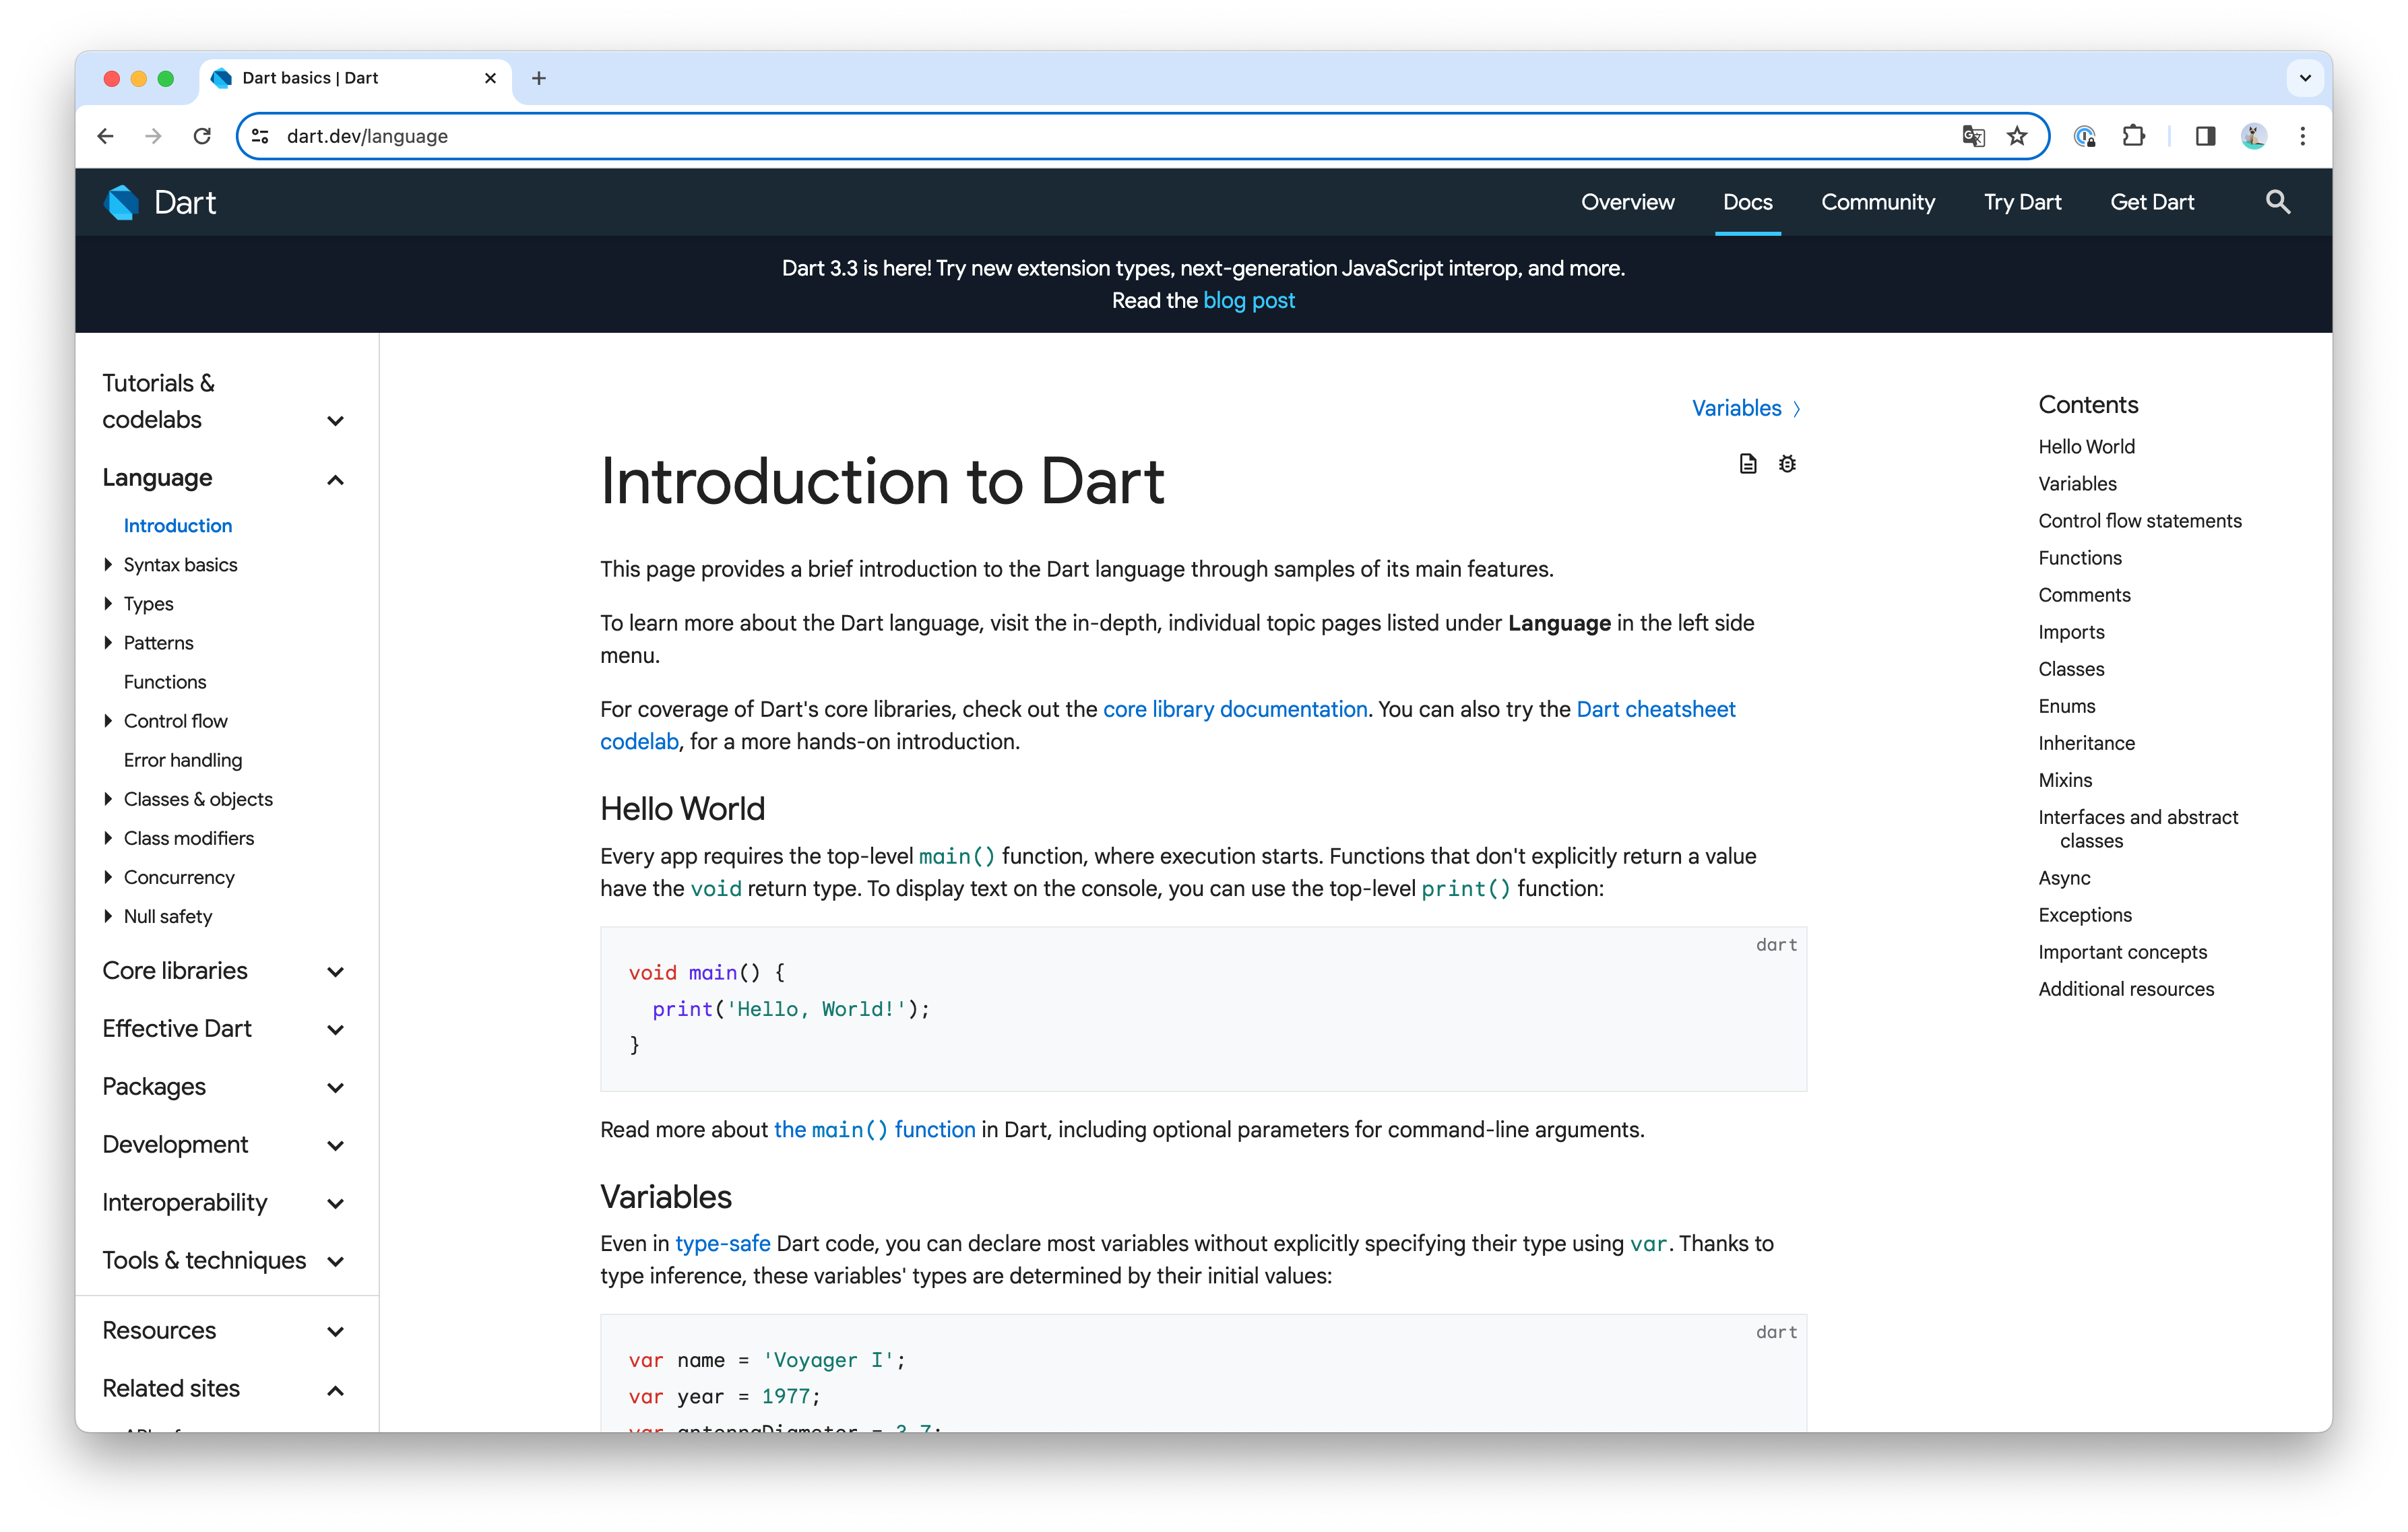
Task: Open the type-safe link
Action: (722, 1244)
